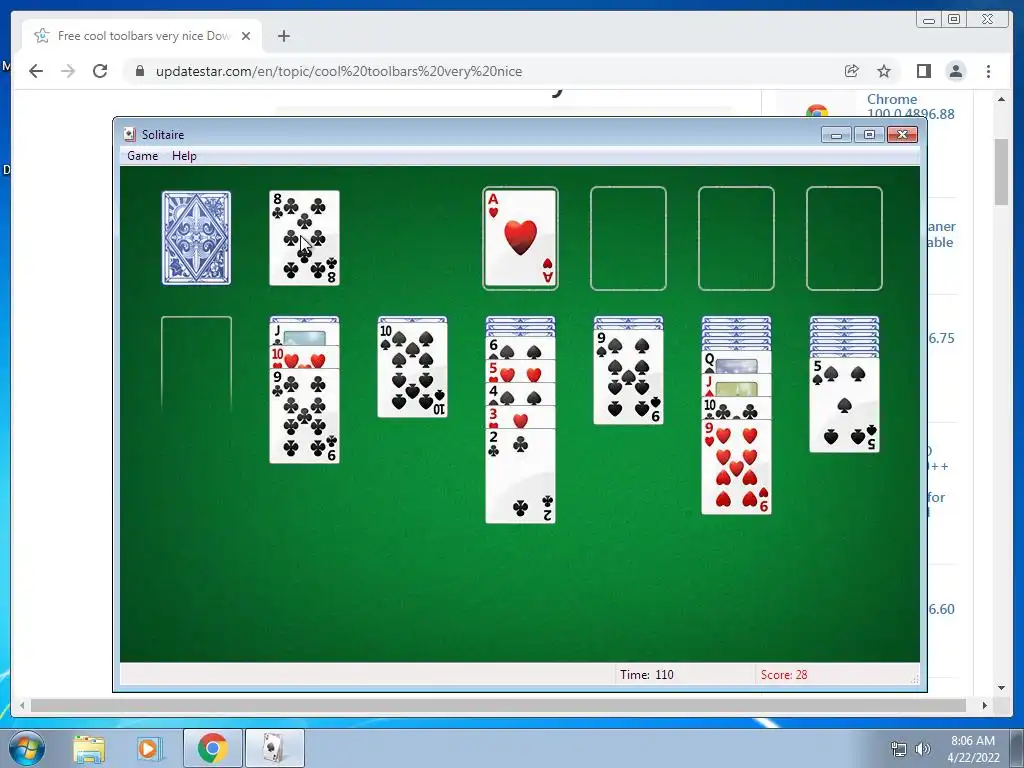Screen dimensions: 1024x768
Task: Click the black Queen in sixth column
Action: tap(736, 362)
